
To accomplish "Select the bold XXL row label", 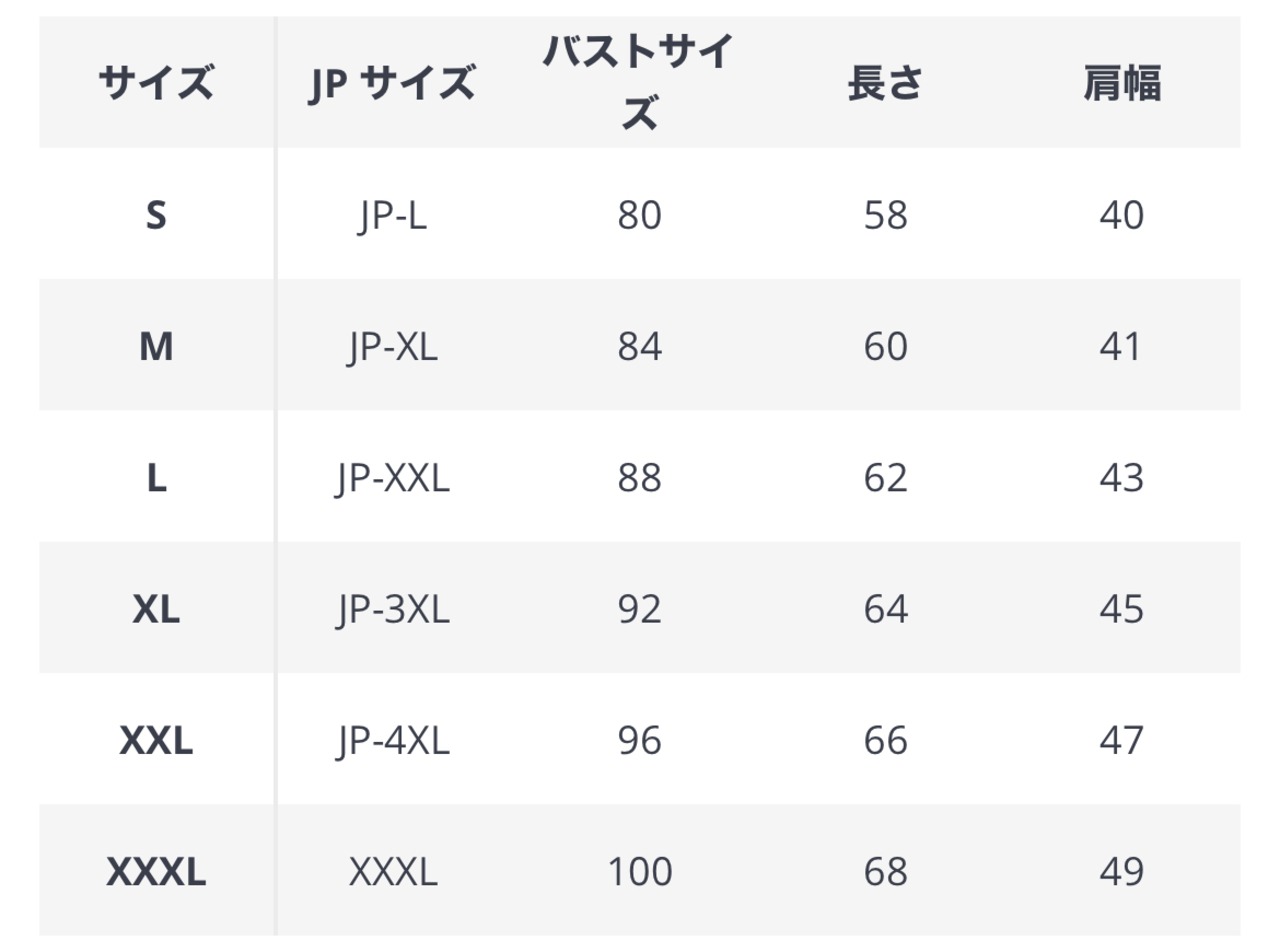I will 156,741.
